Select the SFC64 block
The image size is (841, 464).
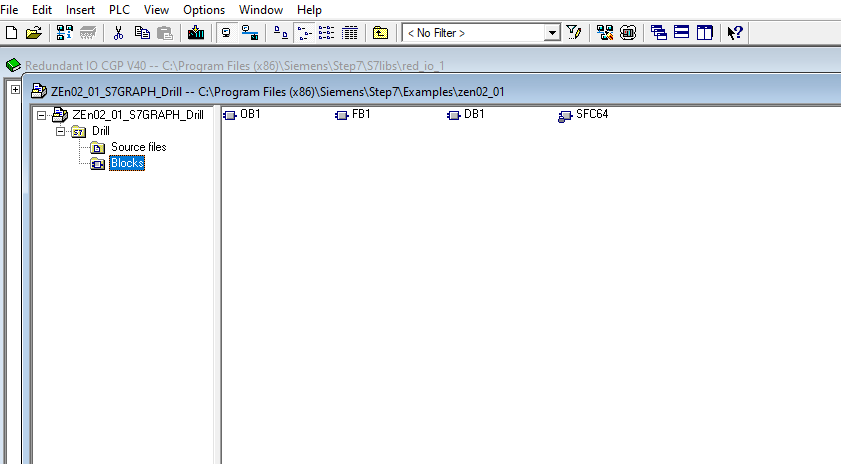pos(584,115)
